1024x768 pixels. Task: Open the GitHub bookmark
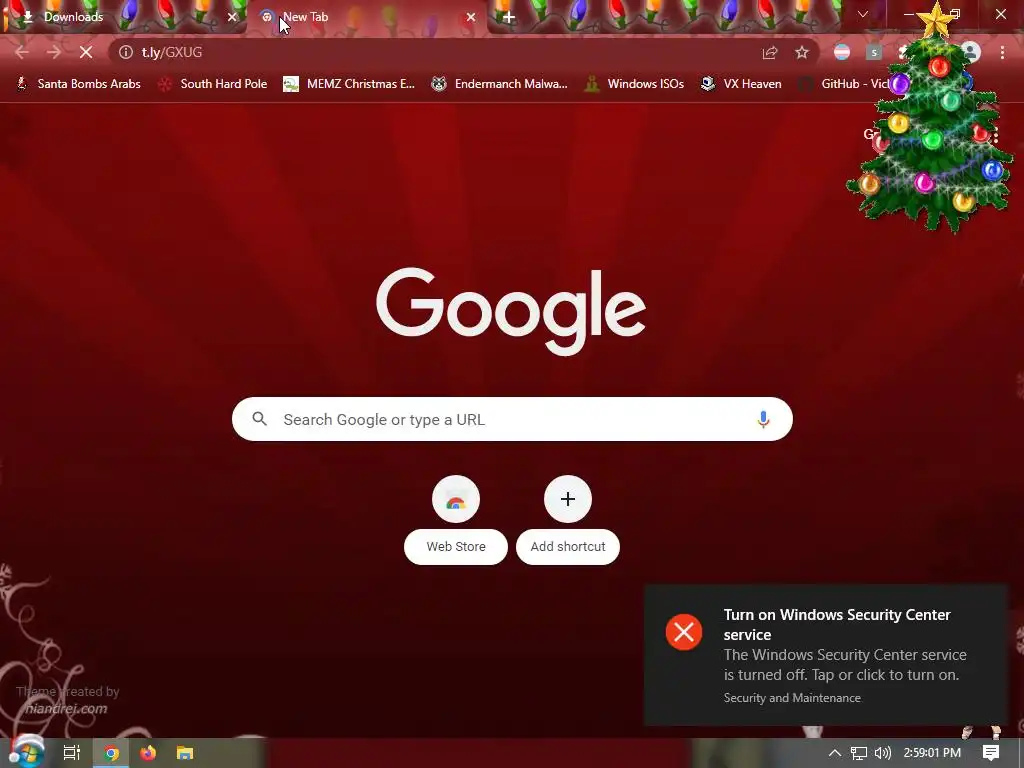[x=844, y=84]
